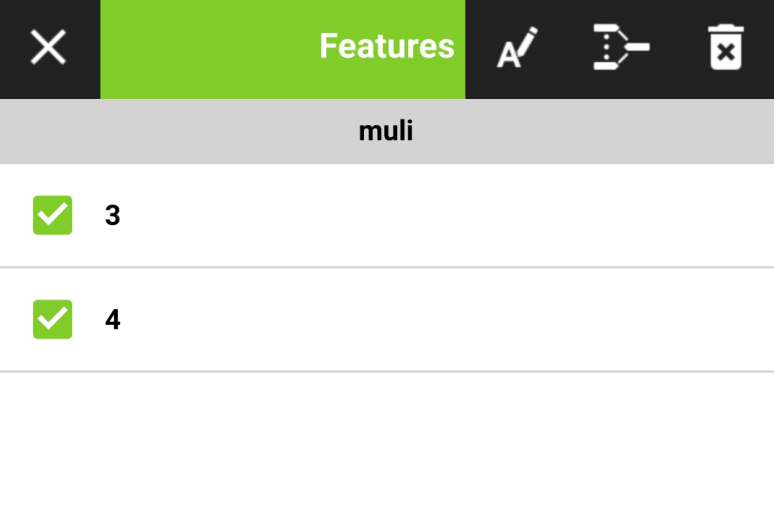Uncheck the checkbox for feature 4
Image resolution: width=774 pixels, height=514 pixels.
pos(53,319)
